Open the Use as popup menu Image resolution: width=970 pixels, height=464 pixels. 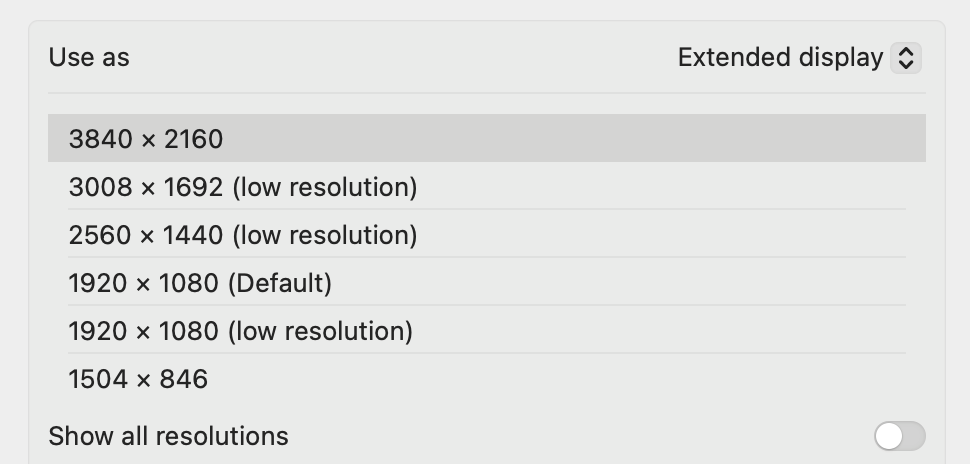coord(798,58)
